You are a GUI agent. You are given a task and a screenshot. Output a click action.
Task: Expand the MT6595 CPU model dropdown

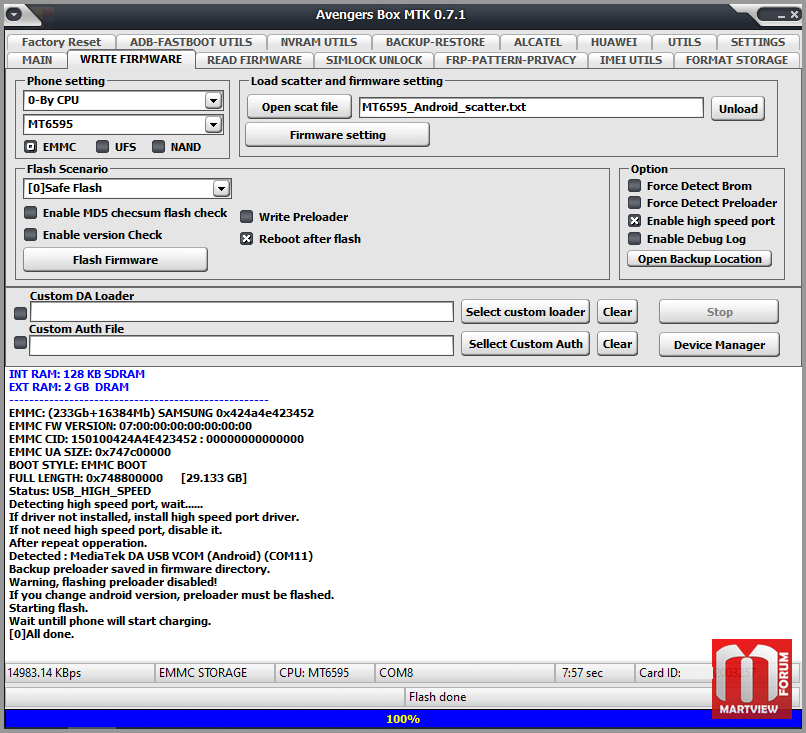213,124
